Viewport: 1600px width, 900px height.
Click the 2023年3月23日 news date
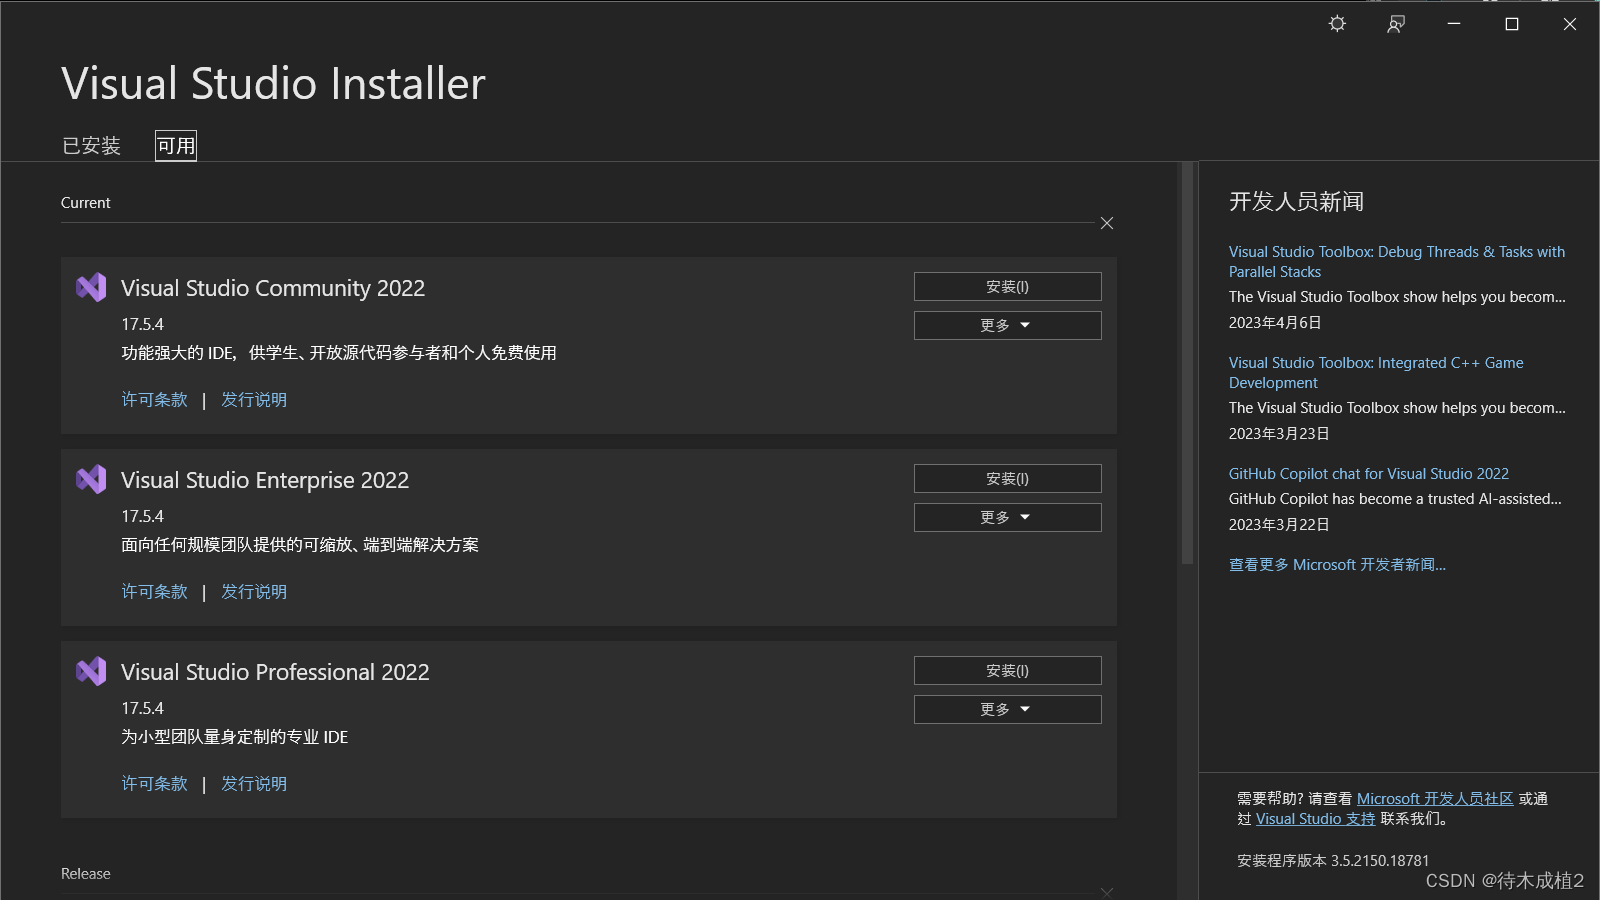(x=1279, y=434)
